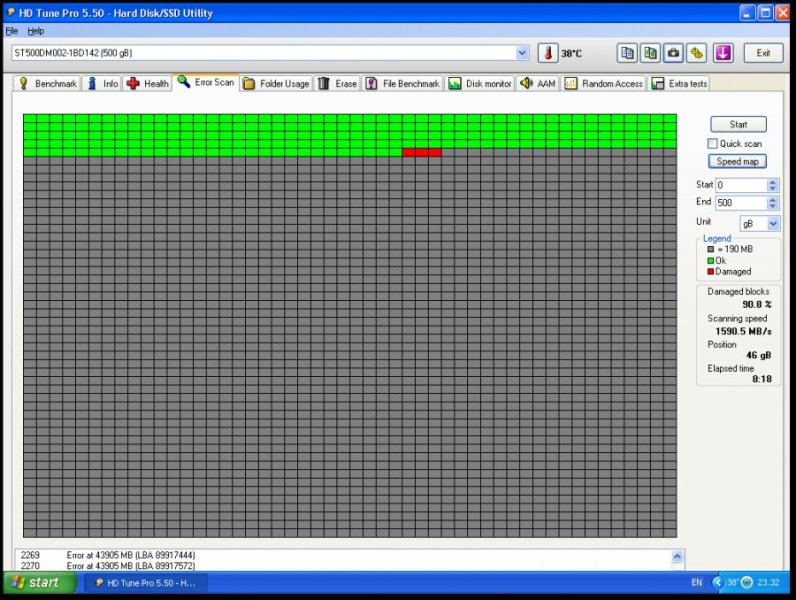Click the round tray icon beside the clock
796x600 pixels.
[x=747, y=583]
